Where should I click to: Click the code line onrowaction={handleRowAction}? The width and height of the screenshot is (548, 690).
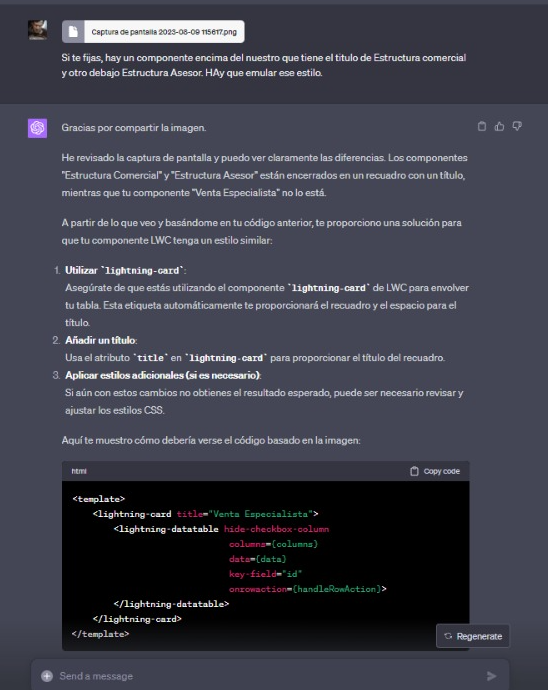(308, 589)
